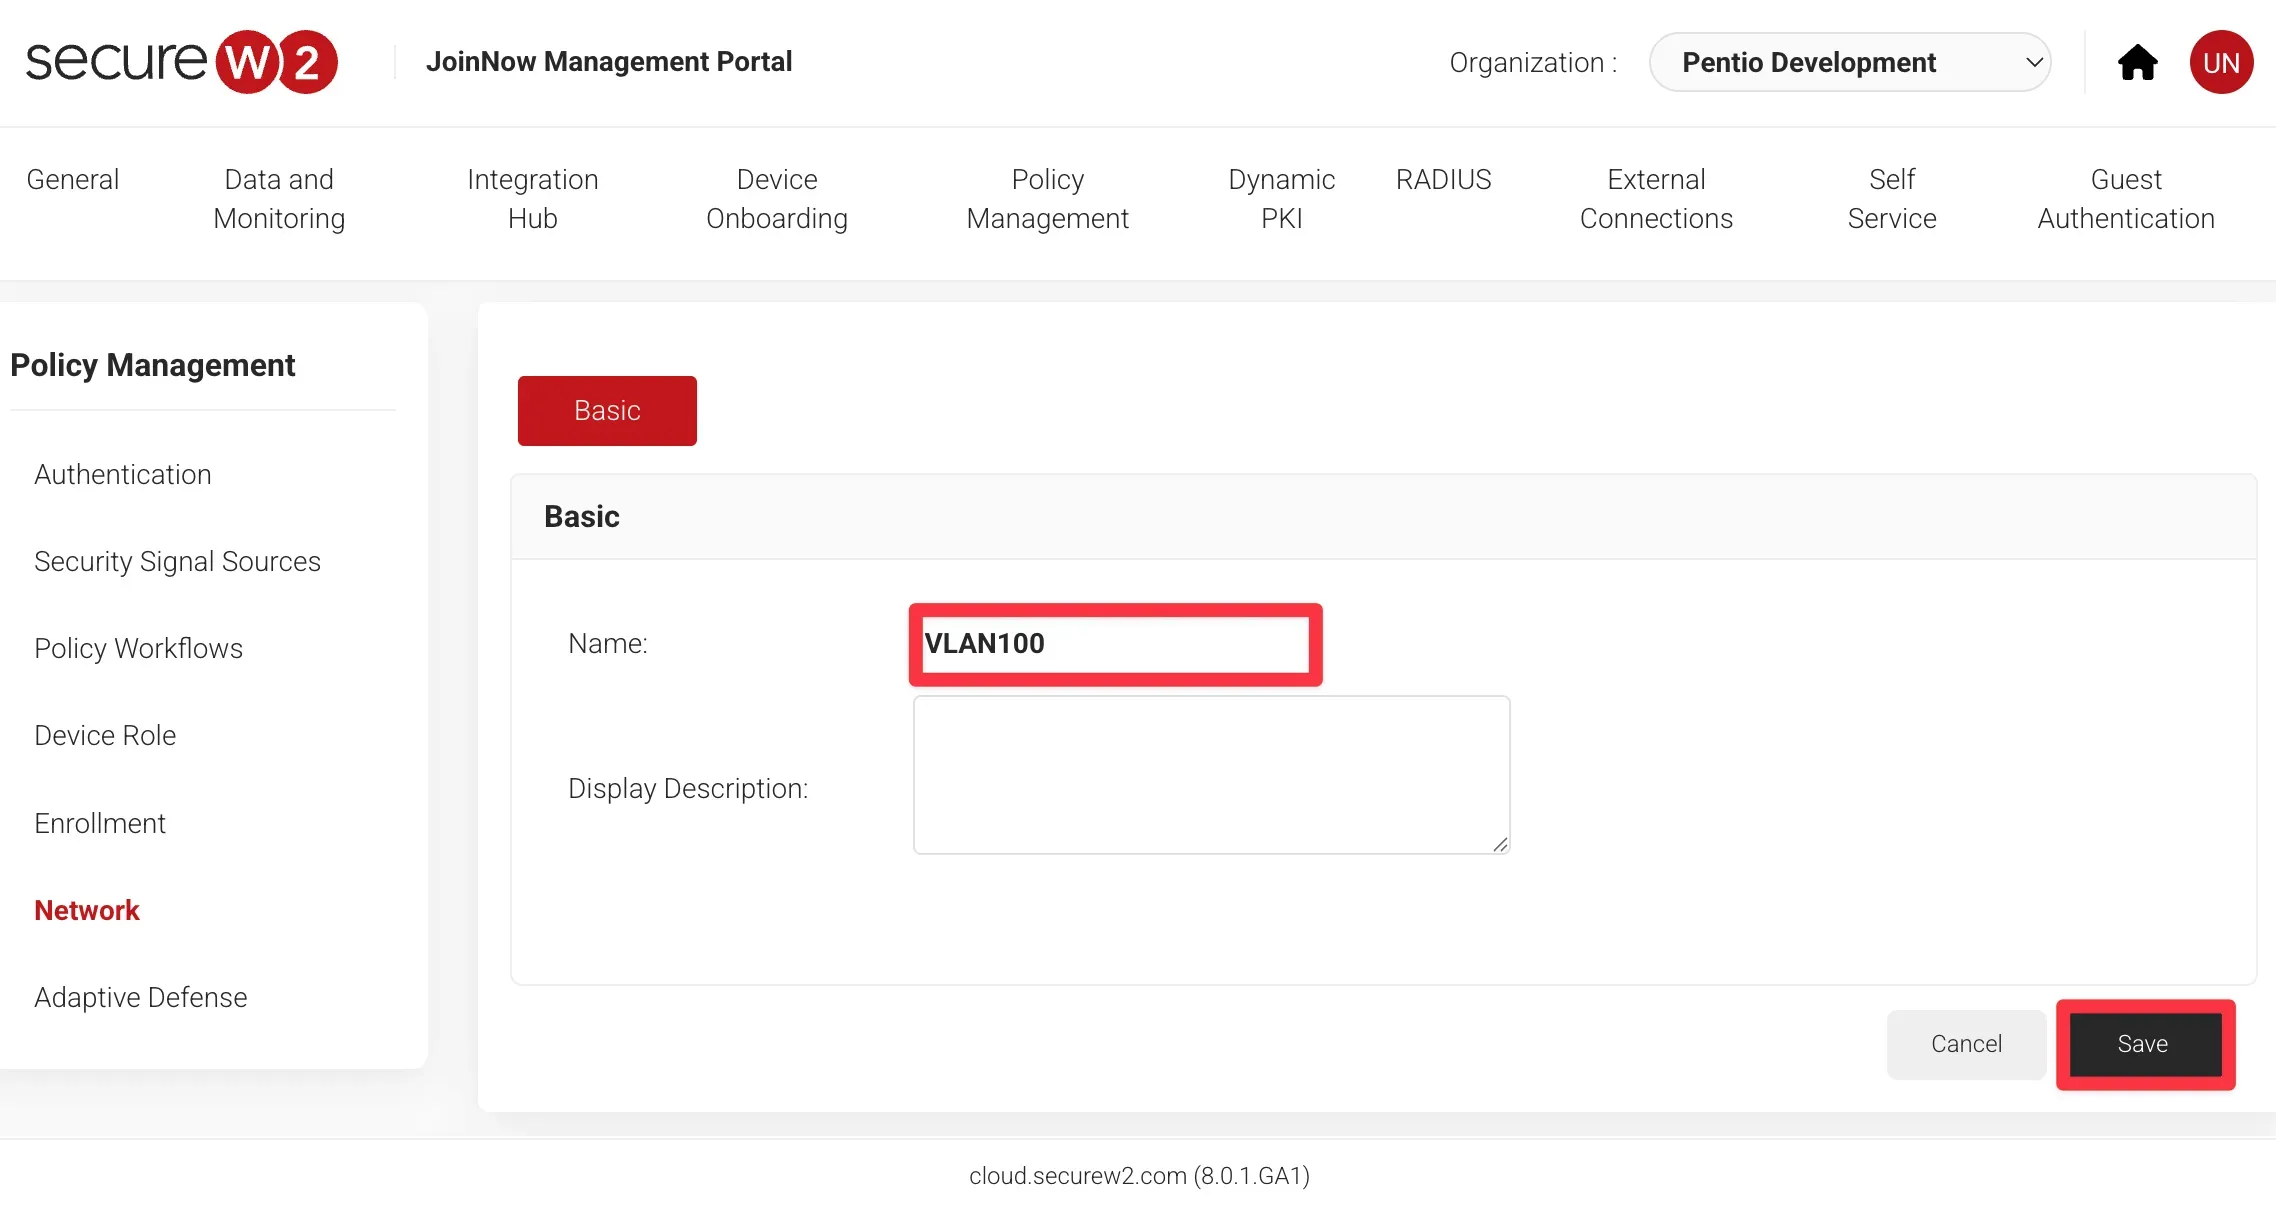This screenshot has width=2276, height=1208.
Task: Switch to the red Basic tab
Action: pos(607,410)
